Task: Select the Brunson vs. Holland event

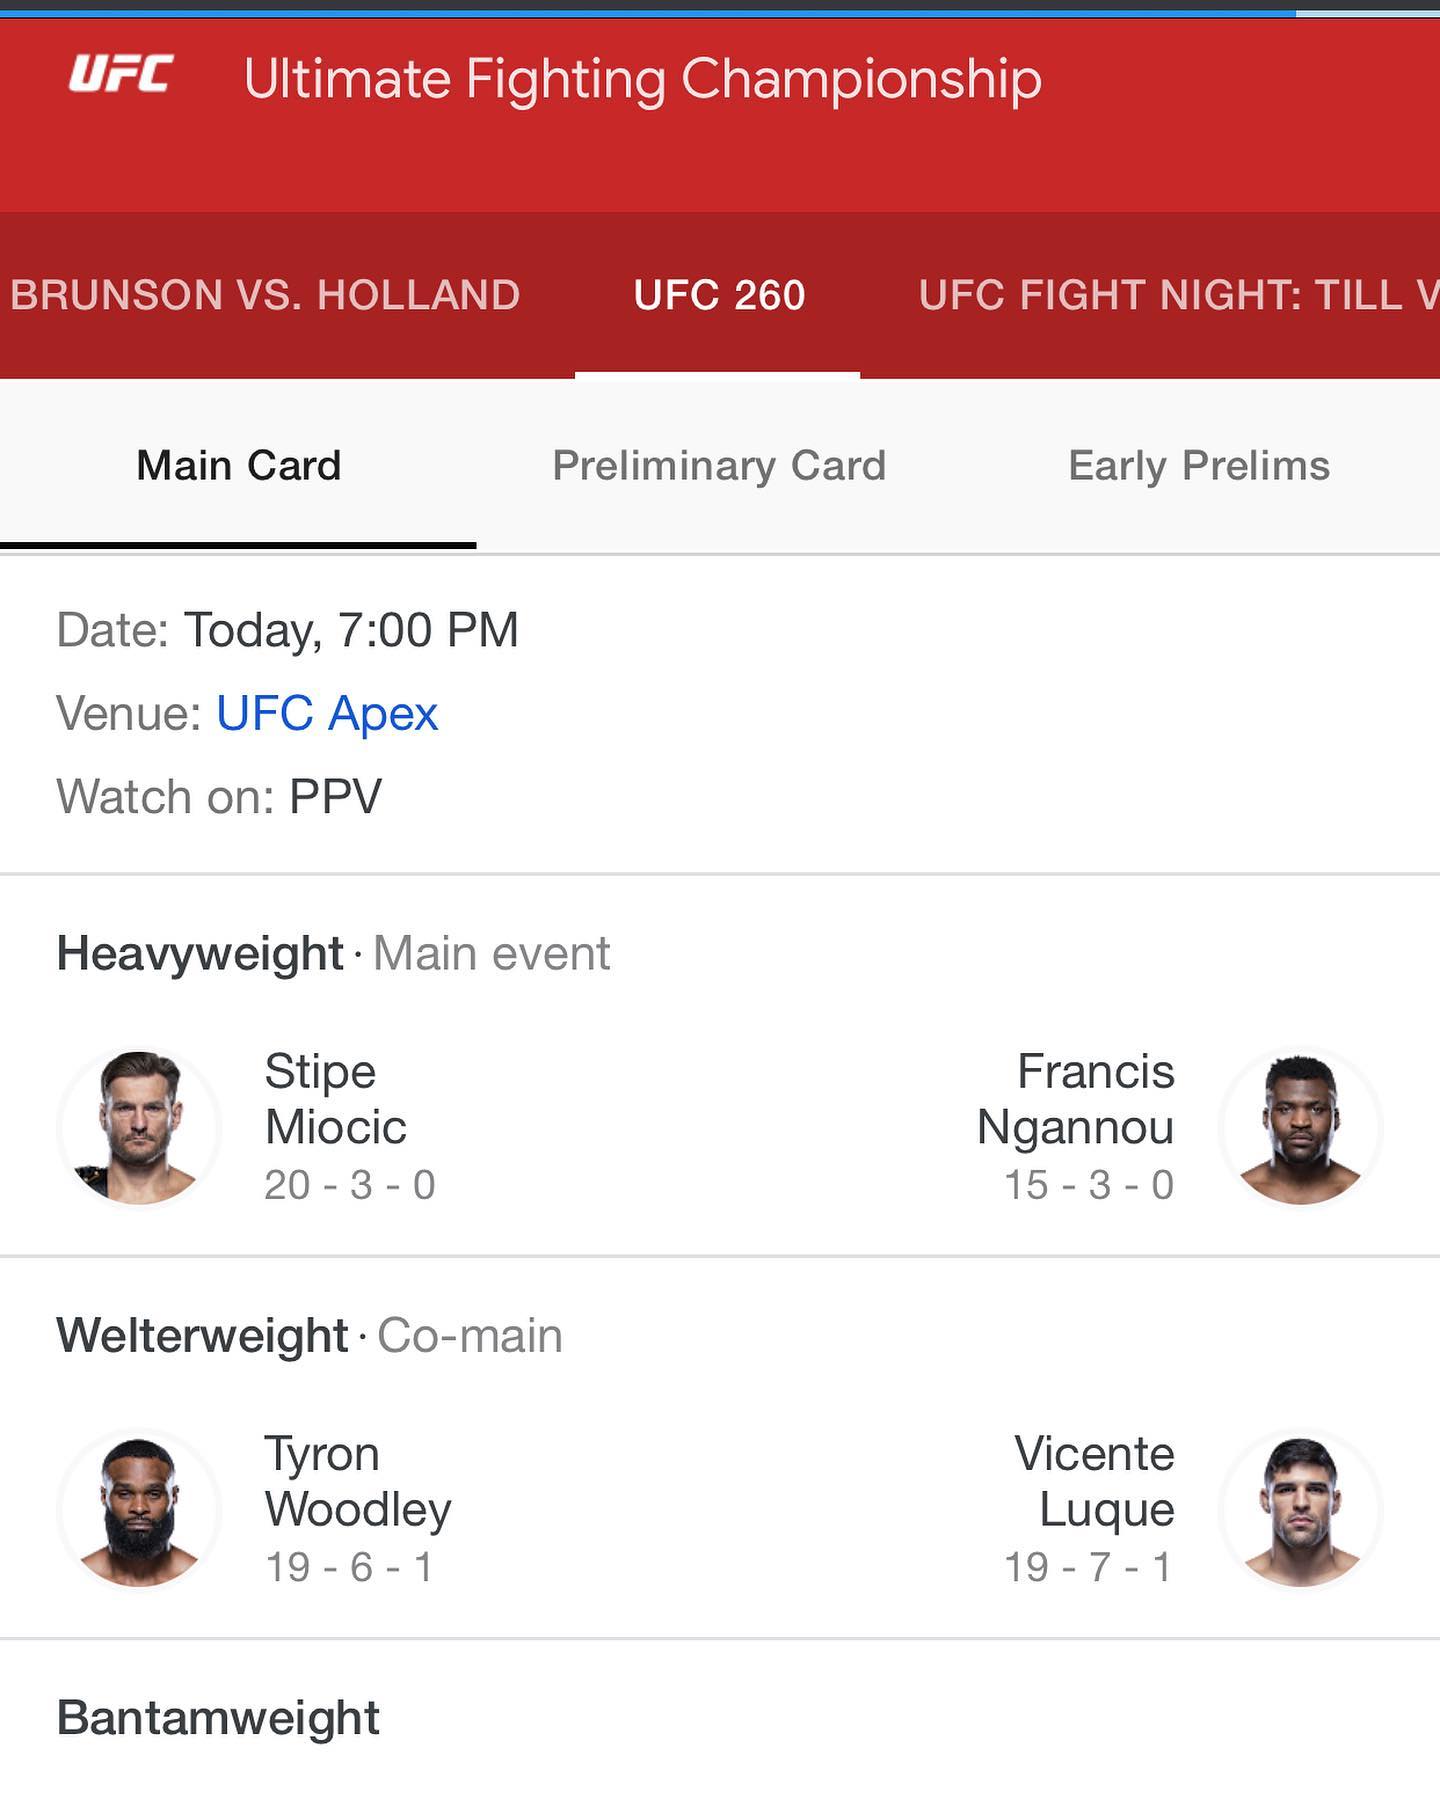Action: (x=265, y=295)
